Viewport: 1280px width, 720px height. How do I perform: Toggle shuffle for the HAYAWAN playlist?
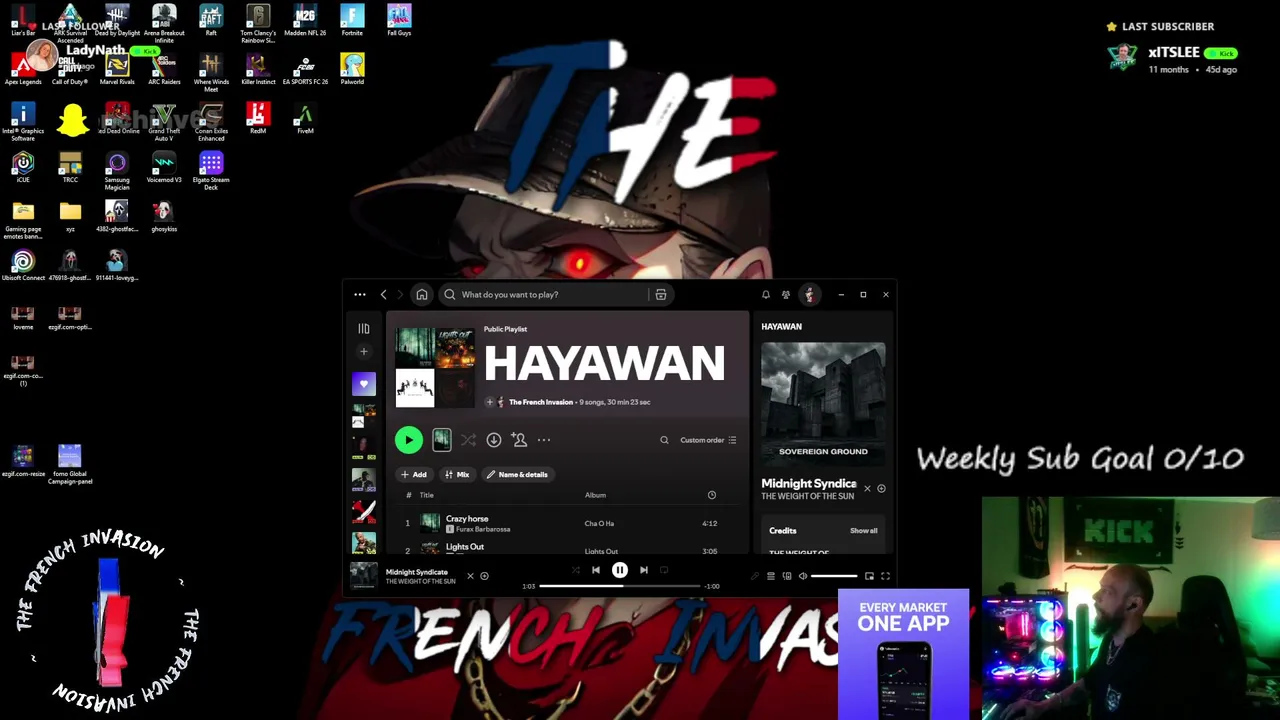pos(468,440)
